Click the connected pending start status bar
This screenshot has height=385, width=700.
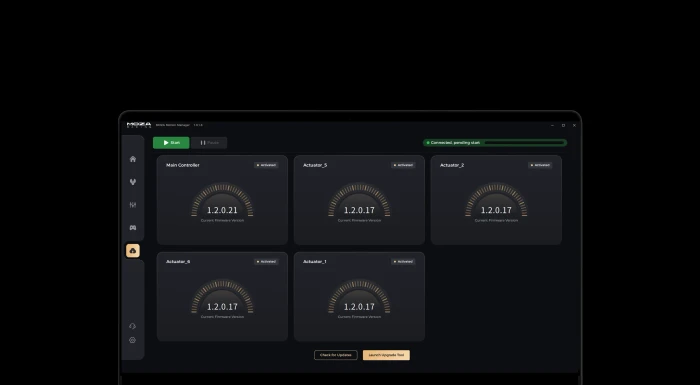495,143
